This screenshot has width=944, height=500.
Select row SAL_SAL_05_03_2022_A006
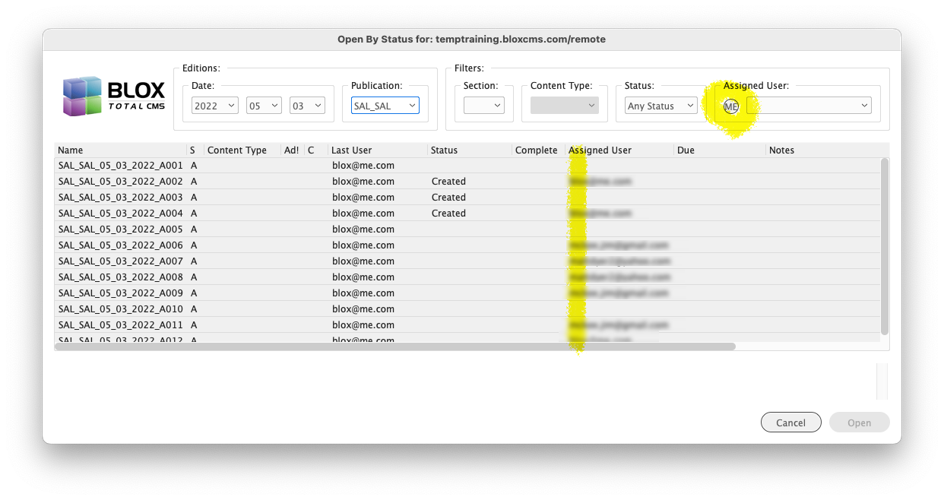467,245
